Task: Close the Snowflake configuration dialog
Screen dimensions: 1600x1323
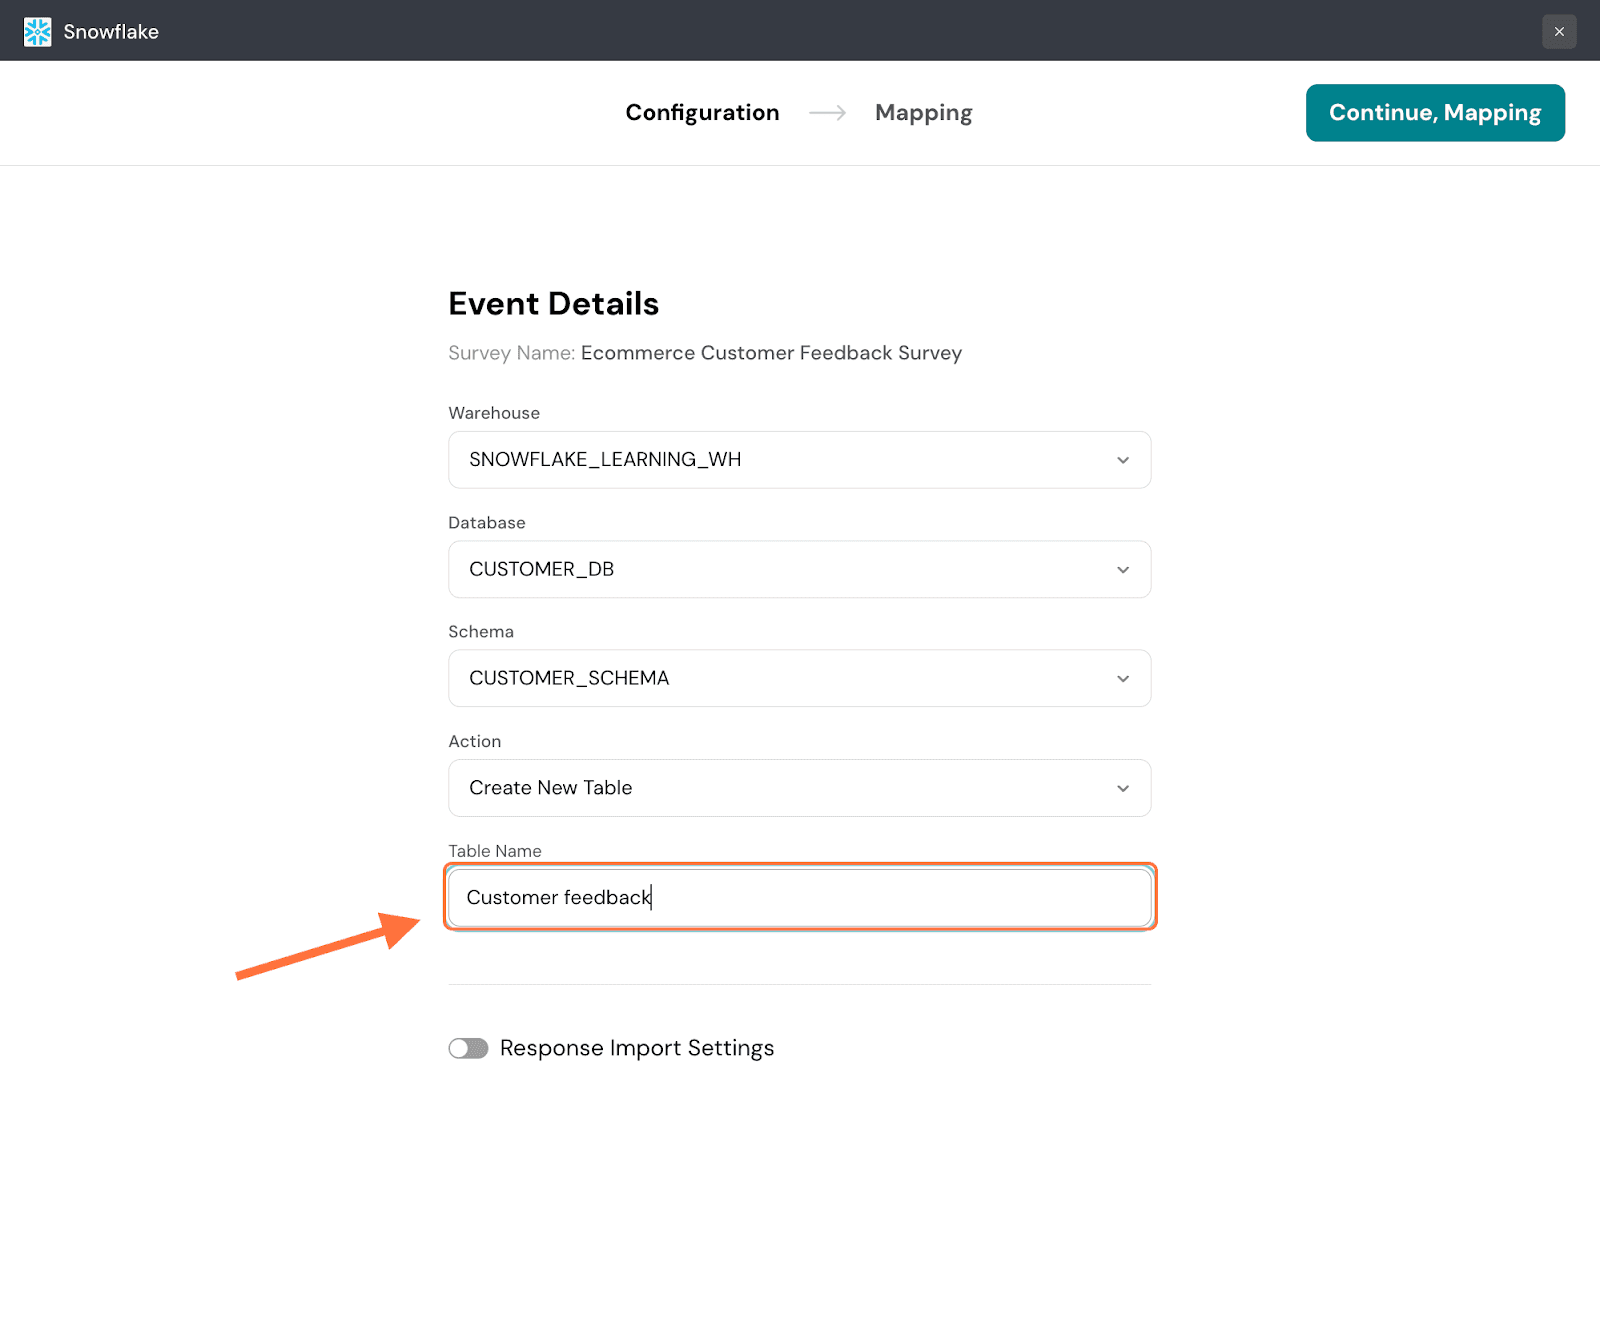Action: [1558, 32]
